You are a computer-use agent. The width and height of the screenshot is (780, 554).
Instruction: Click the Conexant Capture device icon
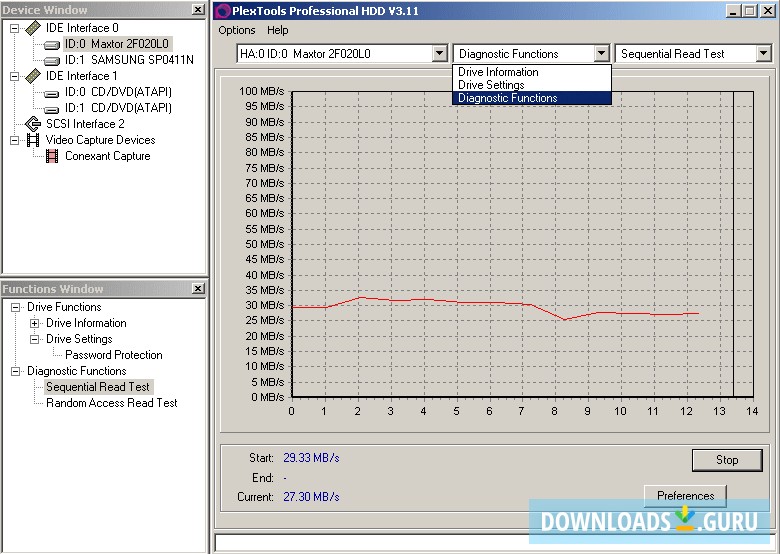52,156
